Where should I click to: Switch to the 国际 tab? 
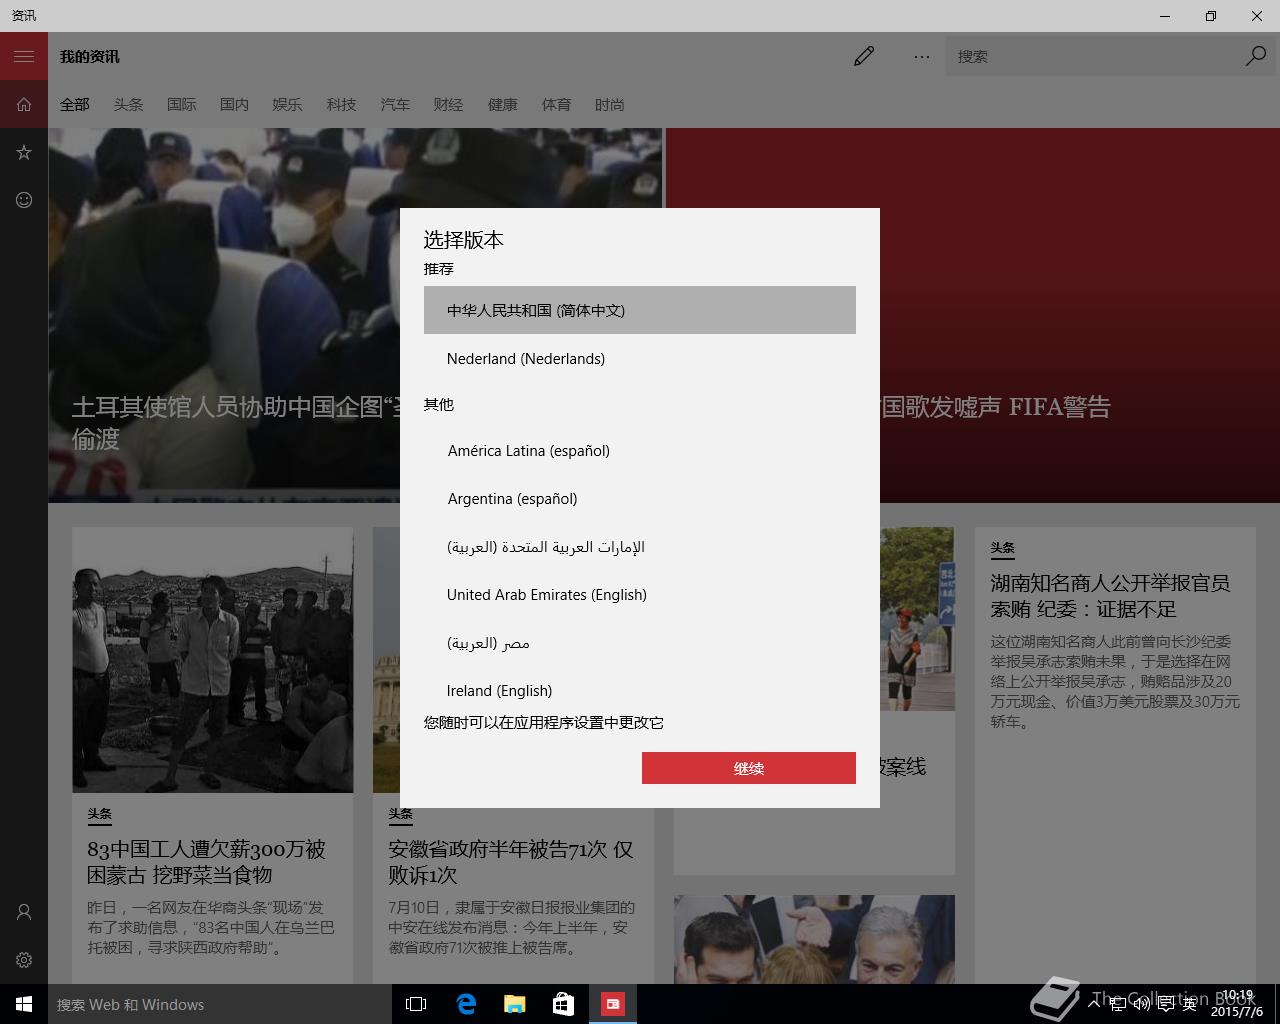pos(181,104)
